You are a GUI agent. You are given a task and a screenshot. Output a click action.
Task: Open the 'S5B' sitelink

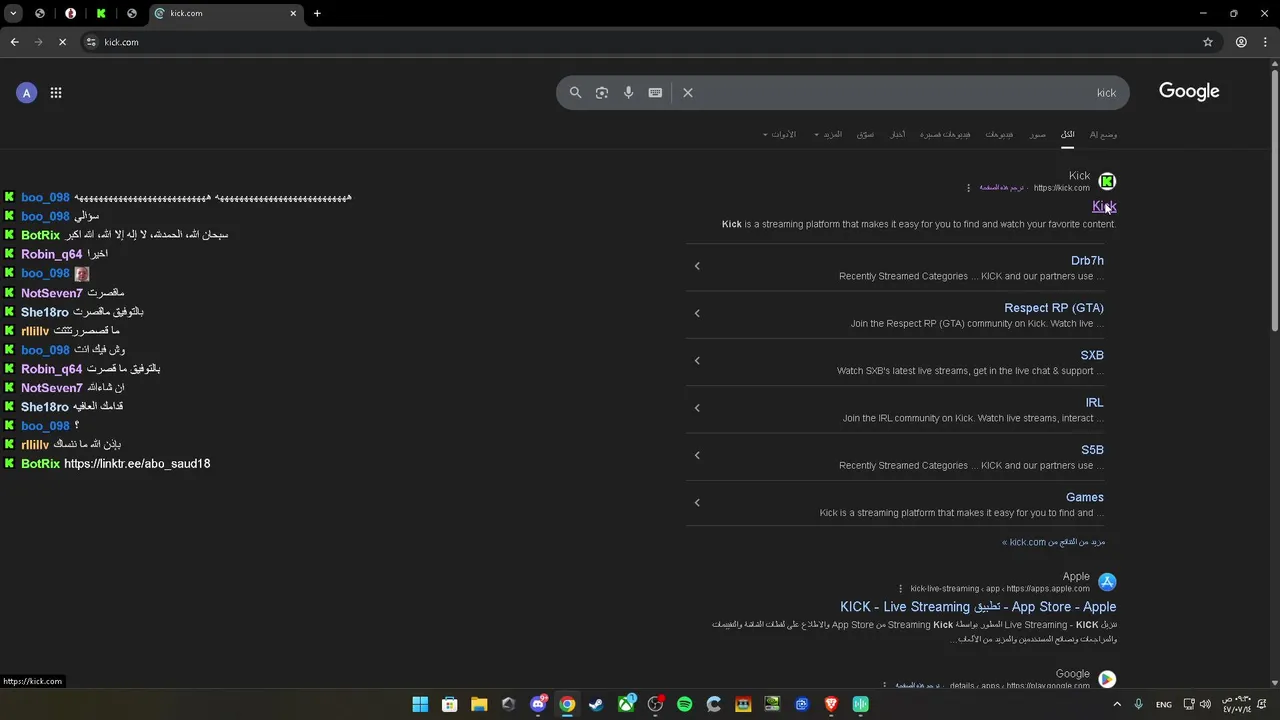1092,450
